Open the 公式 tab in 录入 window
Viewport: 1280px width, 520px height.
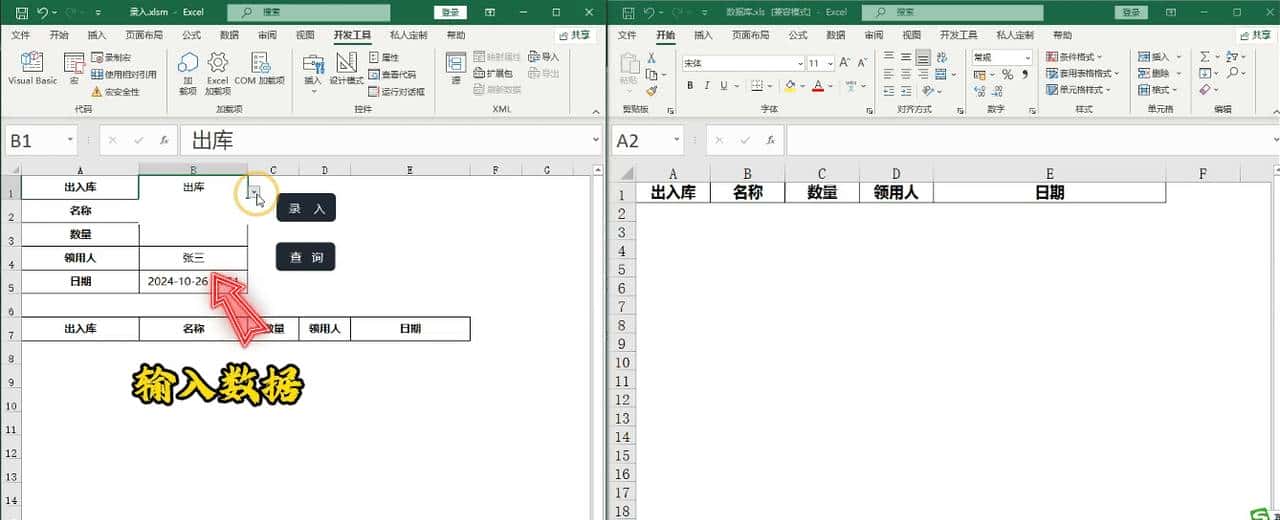191,34
